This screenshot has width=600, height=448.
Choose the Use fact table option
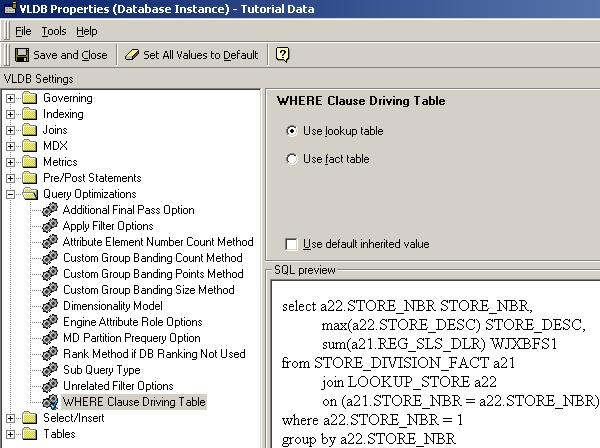tap(292, 159)
